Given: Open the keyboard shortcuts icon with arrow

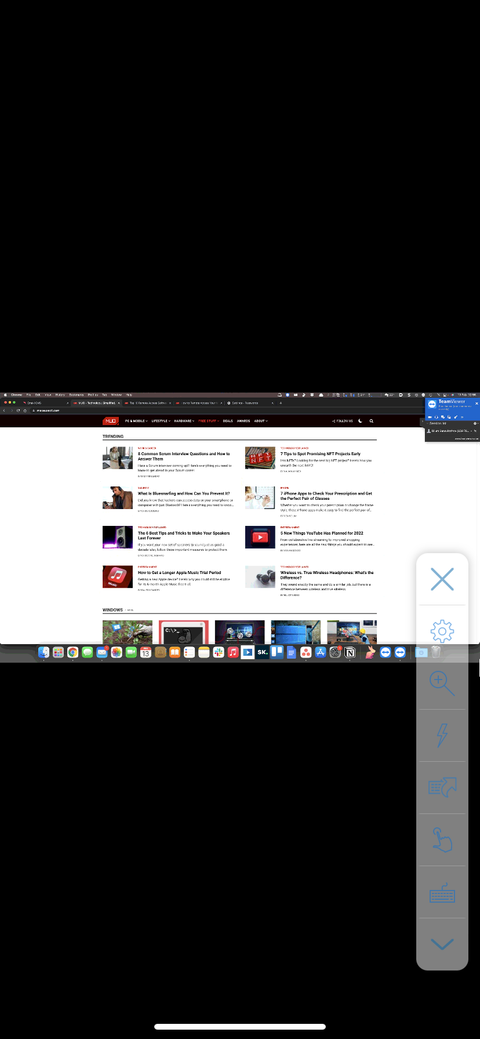Looking at the screenshot, I should coord(442,787).
